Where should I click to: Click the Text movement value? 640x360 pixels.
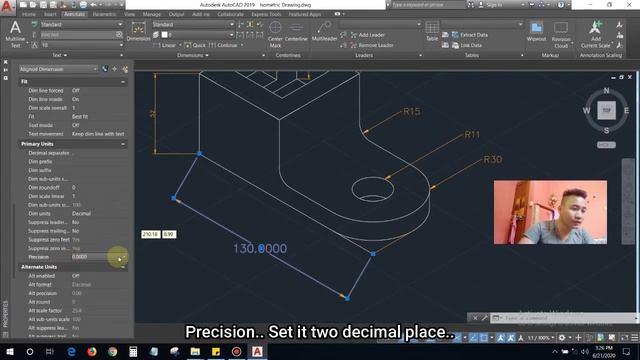(98, 134)
